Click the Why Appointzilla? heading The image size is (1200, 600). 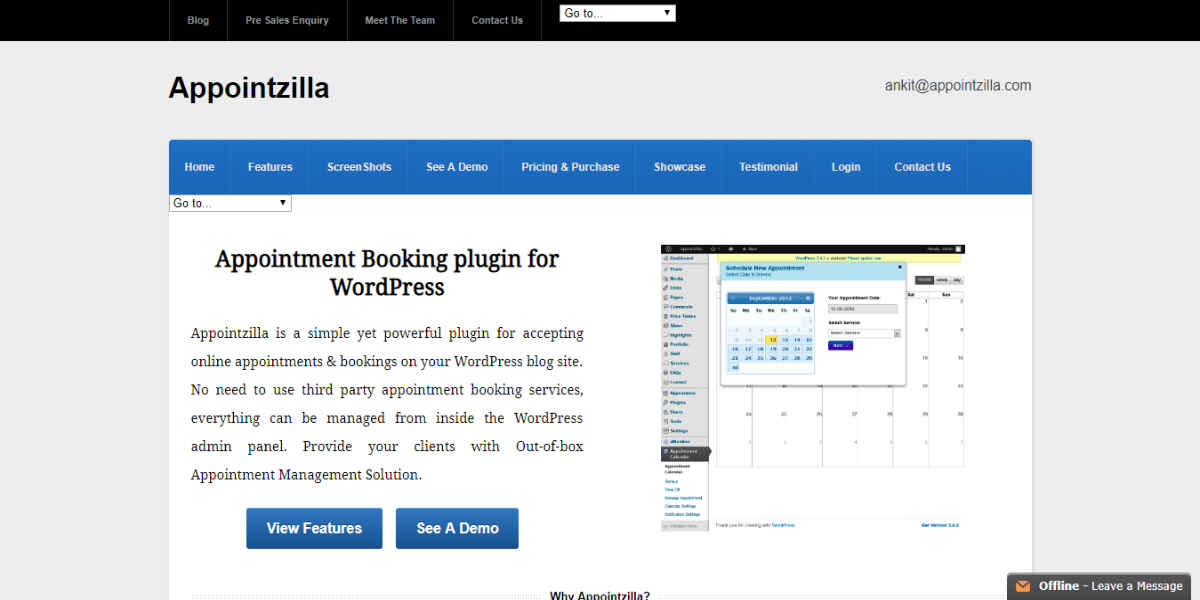click(600, 595)
